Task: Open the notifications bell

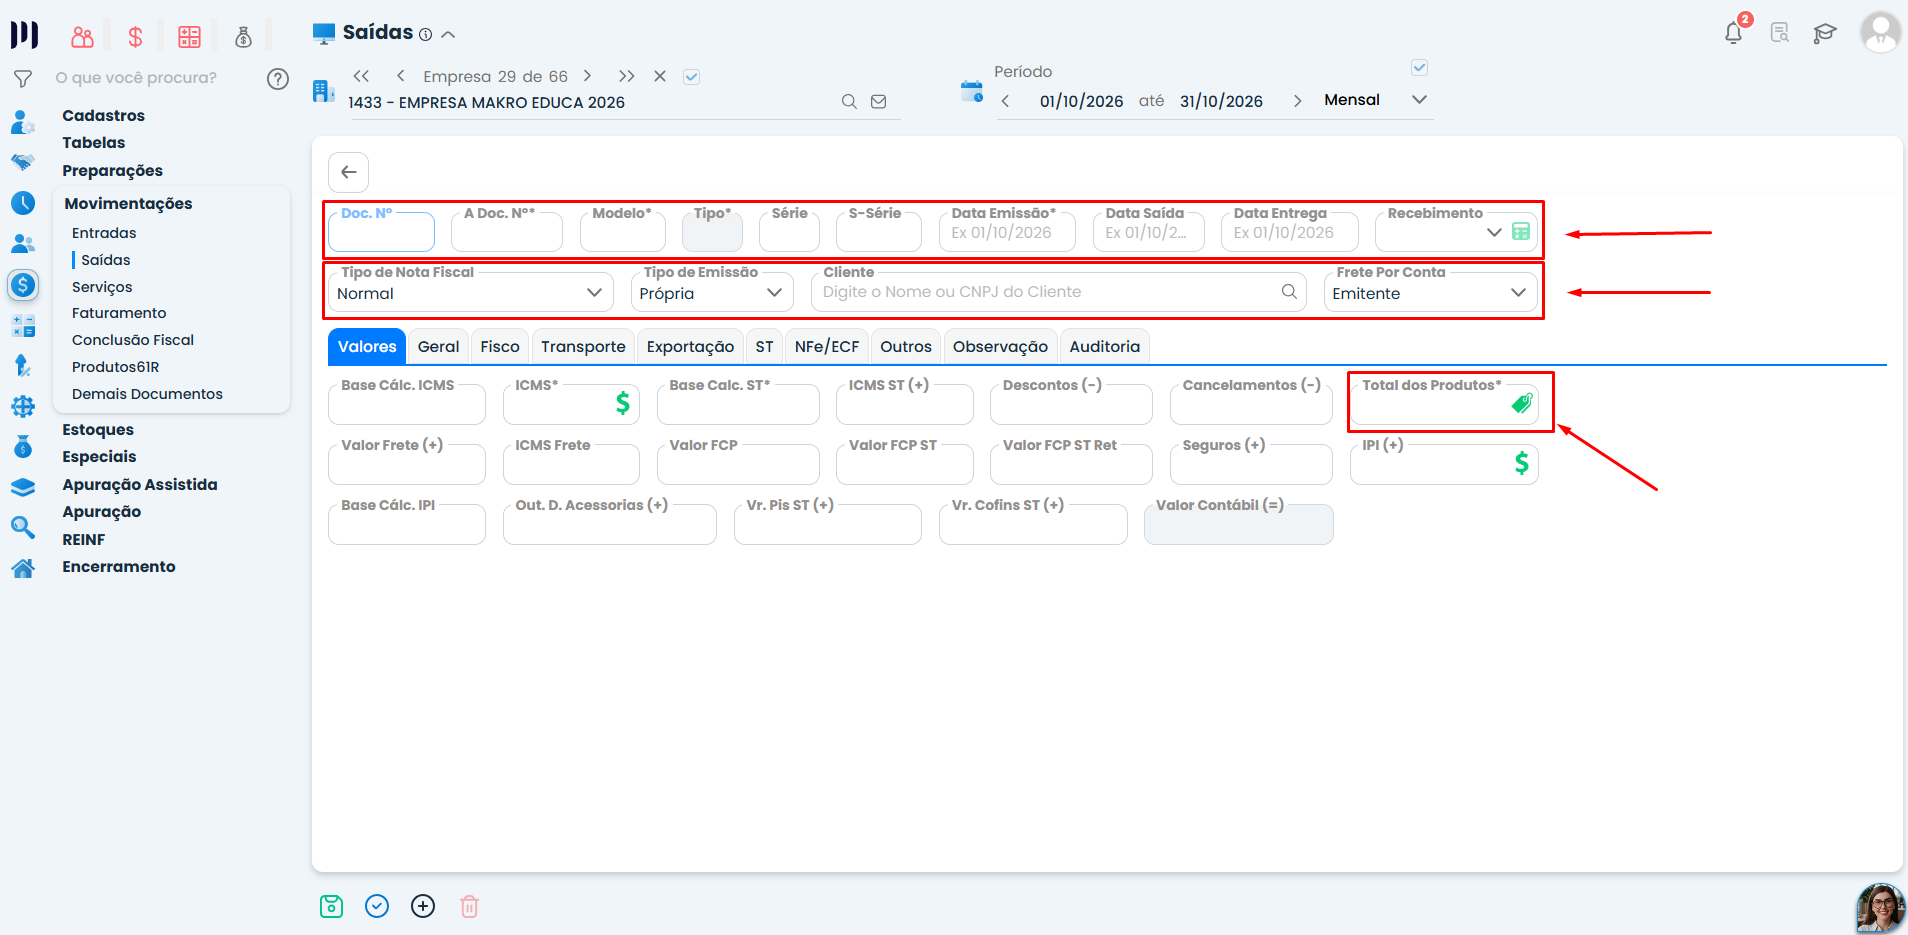Action: (1733, 33)
